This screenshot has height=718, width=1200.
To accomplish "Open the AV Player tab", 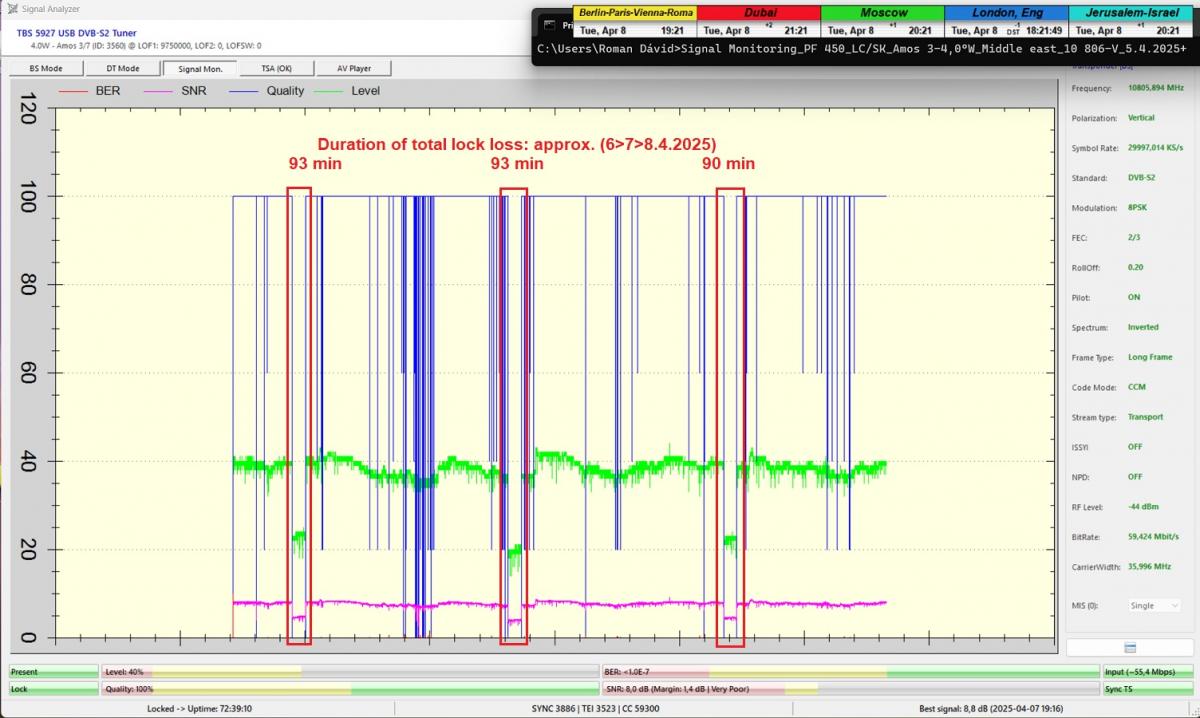I will click(353, 69).
